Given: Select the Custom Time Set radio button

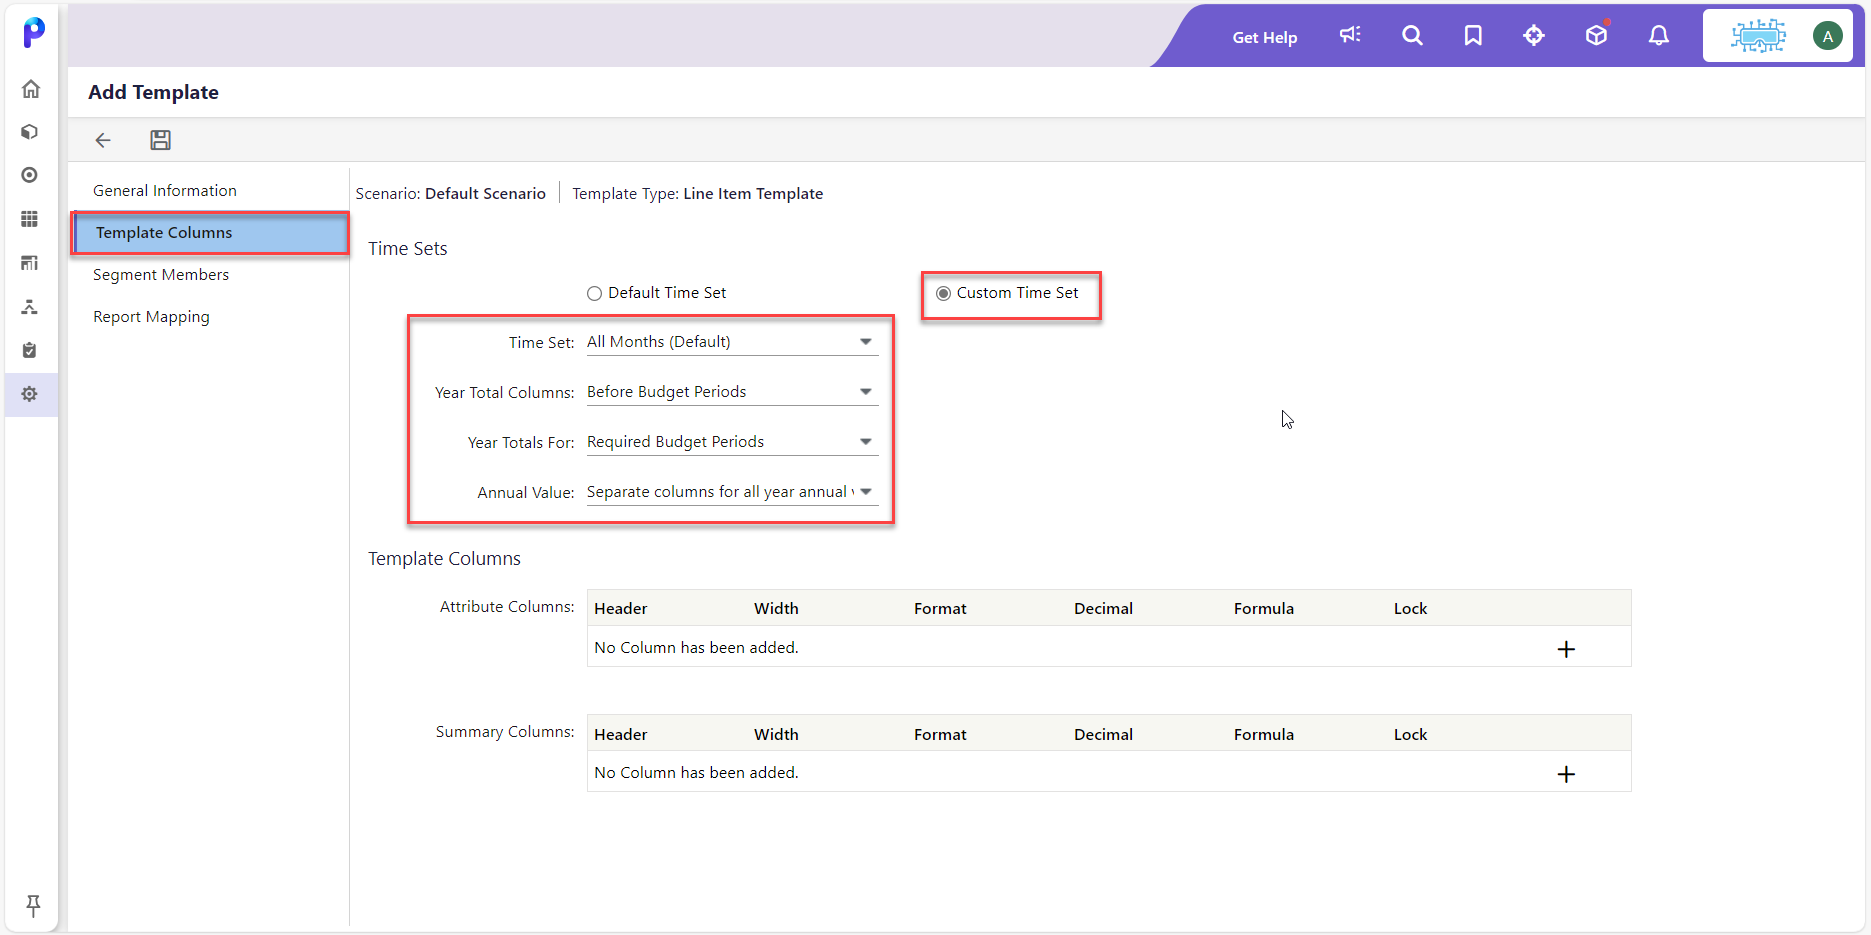Looking at the screenshot, I should [x=943, y=294].
